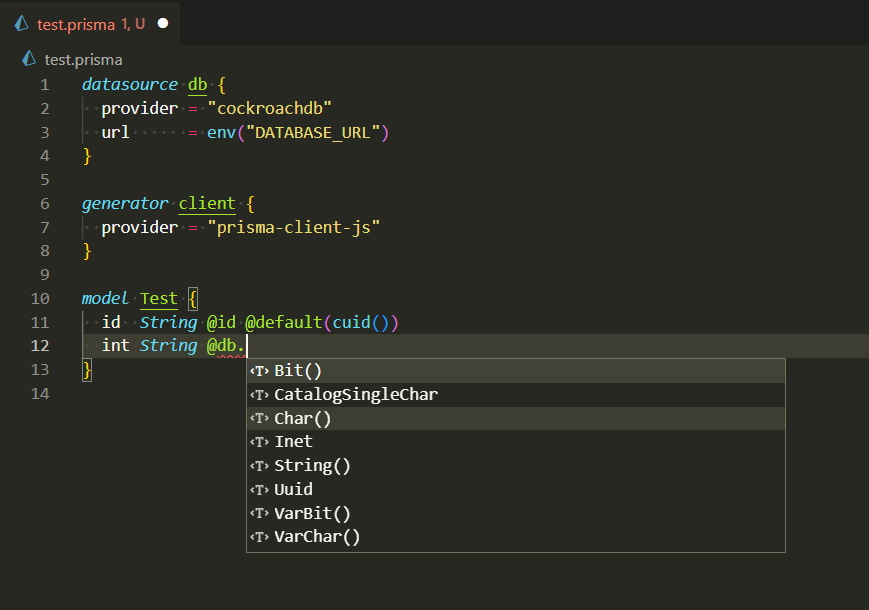Click the type icon beside Bit()

(x=259, y=371)
